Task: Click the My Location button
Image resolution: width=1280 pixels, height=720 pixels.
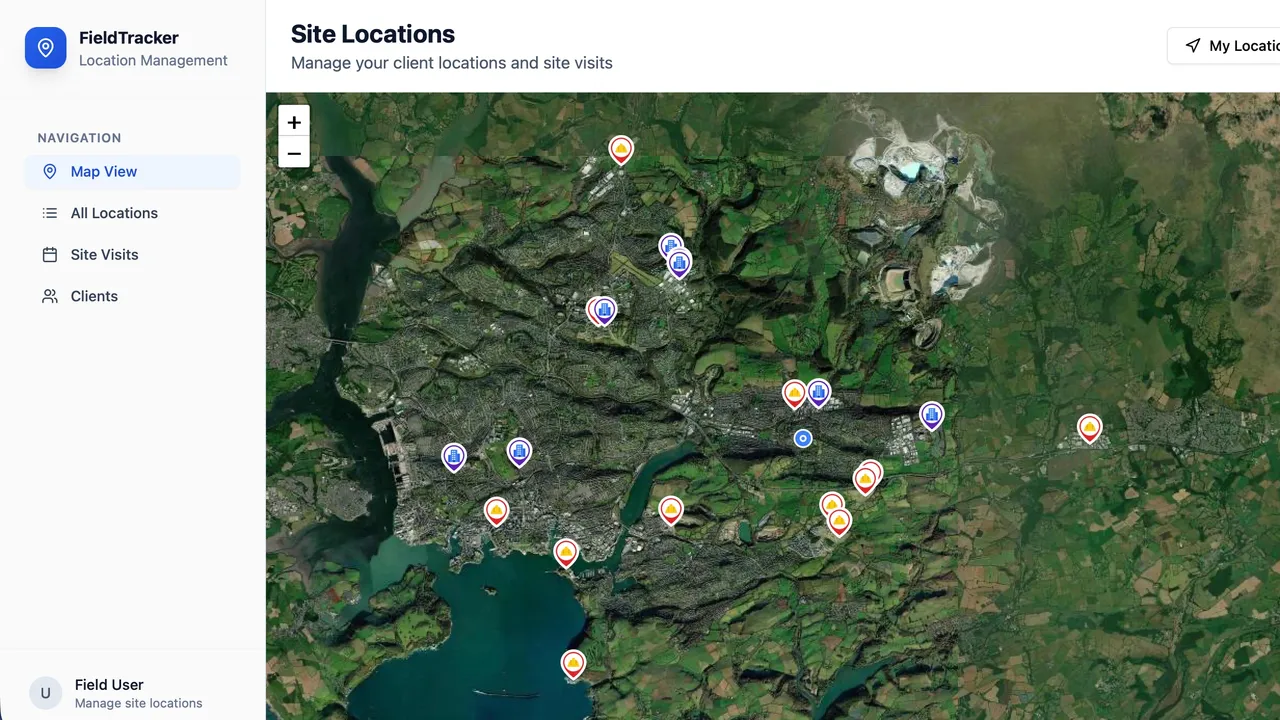Action: tap(1224, 46)
